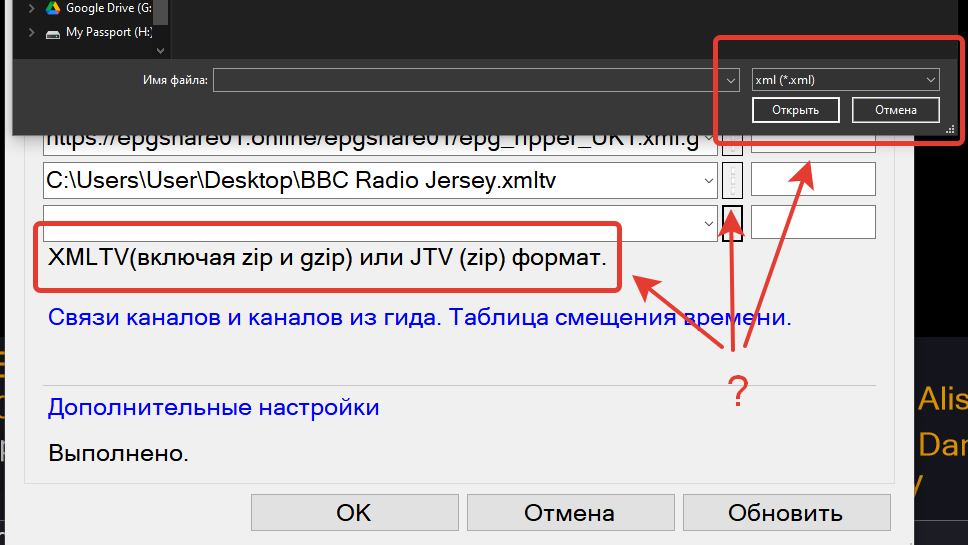Screen dimensions: 968x545
Task: Click the Открыть button
Action: [x=795, y=110]
